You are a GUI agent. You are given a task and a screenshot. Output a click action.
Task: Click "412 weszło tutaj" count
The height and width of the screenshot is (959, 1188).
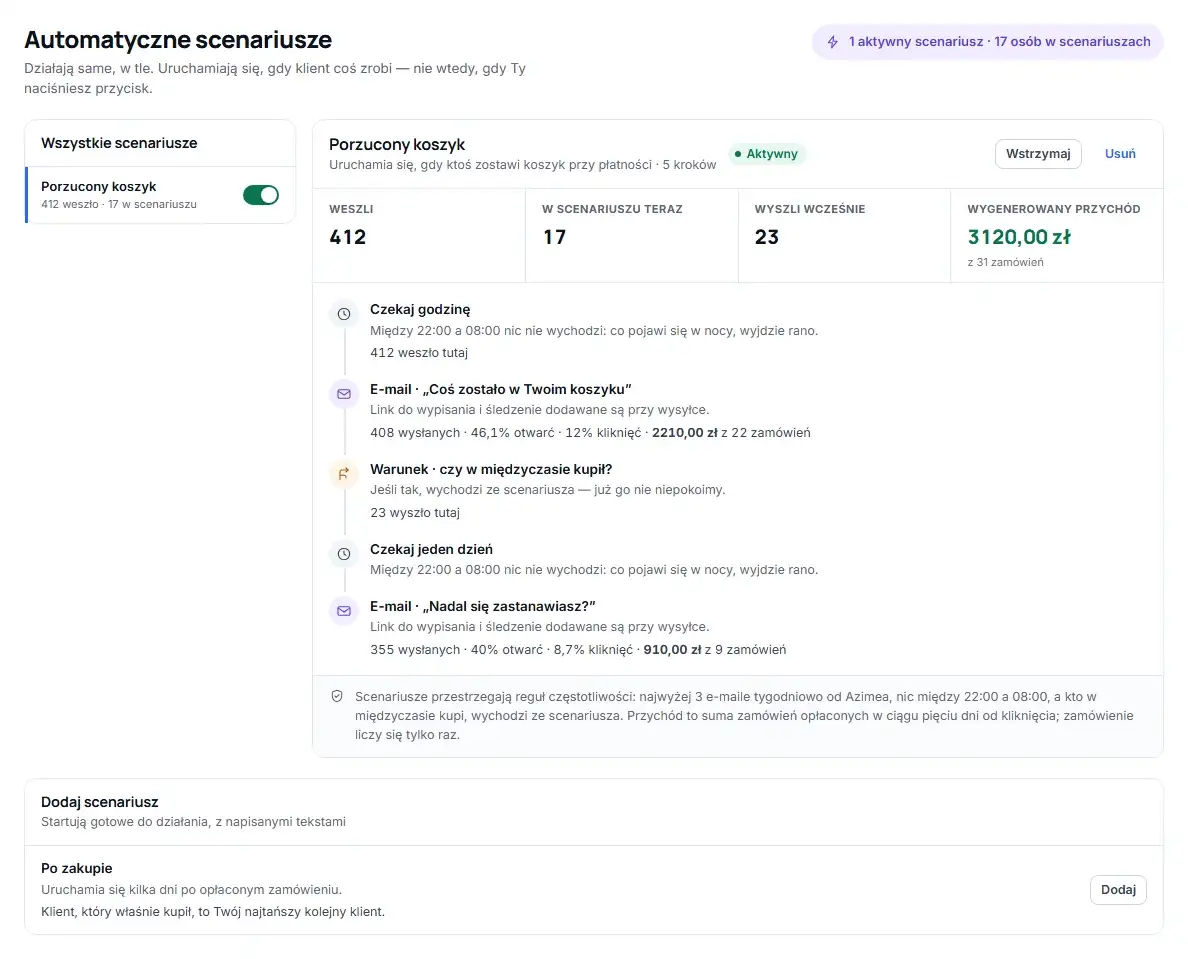[419, 352]
